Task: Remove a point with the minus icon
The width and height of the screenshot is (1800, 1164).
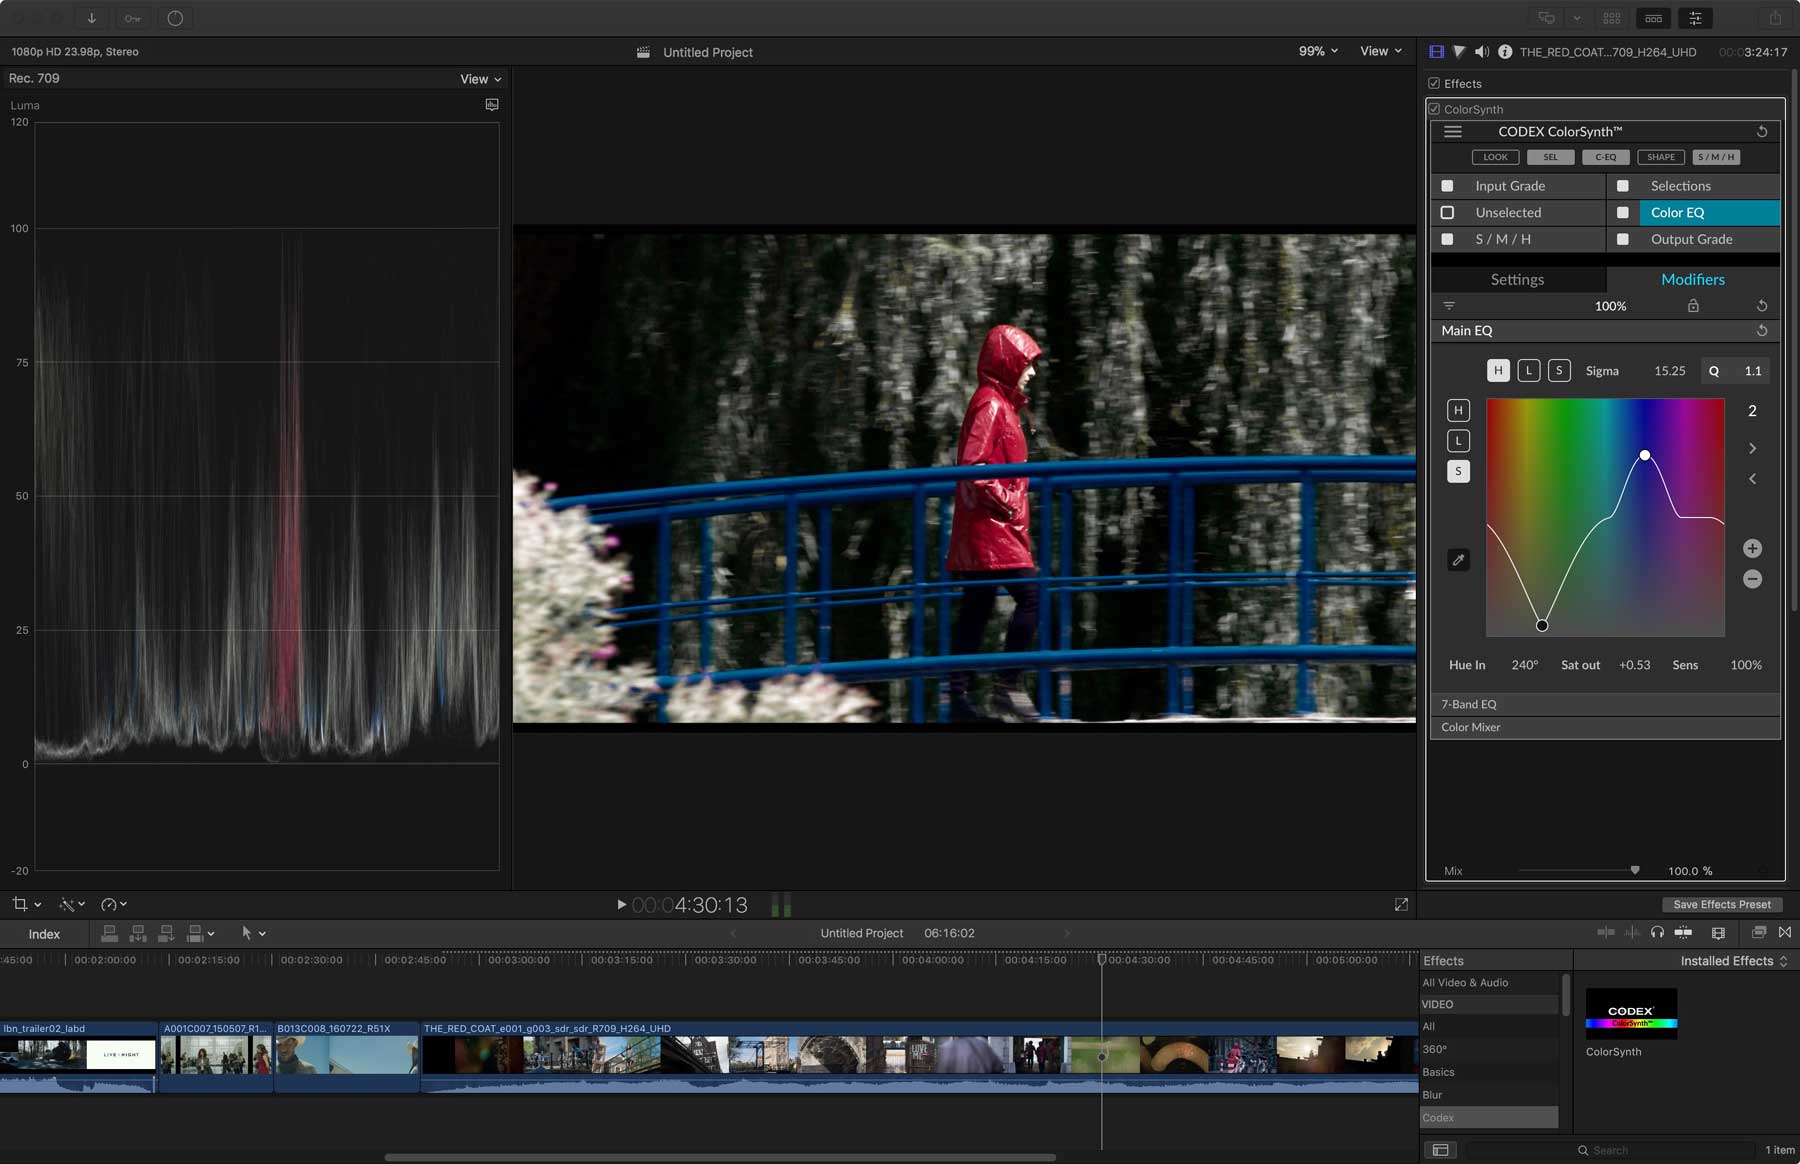Action: [1752, 579]
